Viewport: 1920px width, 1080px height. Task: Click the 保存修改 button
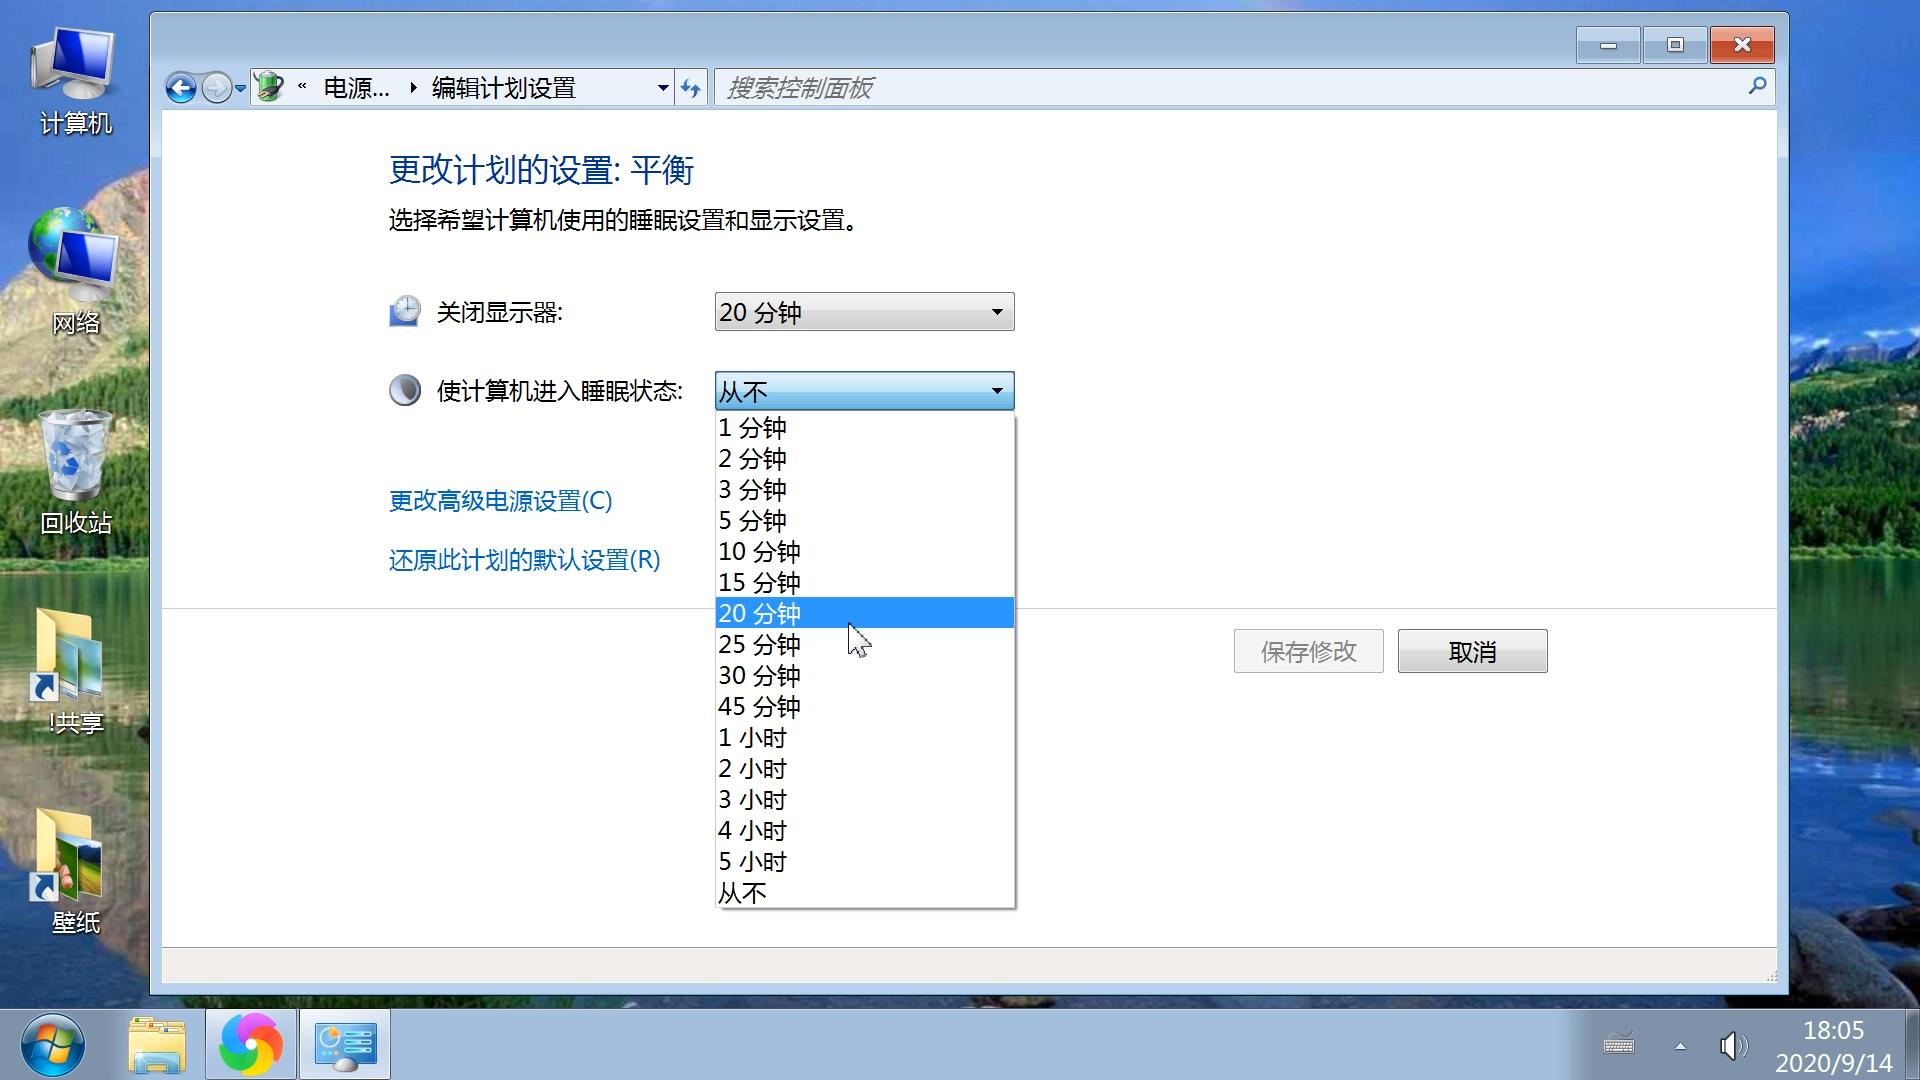[1308, 651]
